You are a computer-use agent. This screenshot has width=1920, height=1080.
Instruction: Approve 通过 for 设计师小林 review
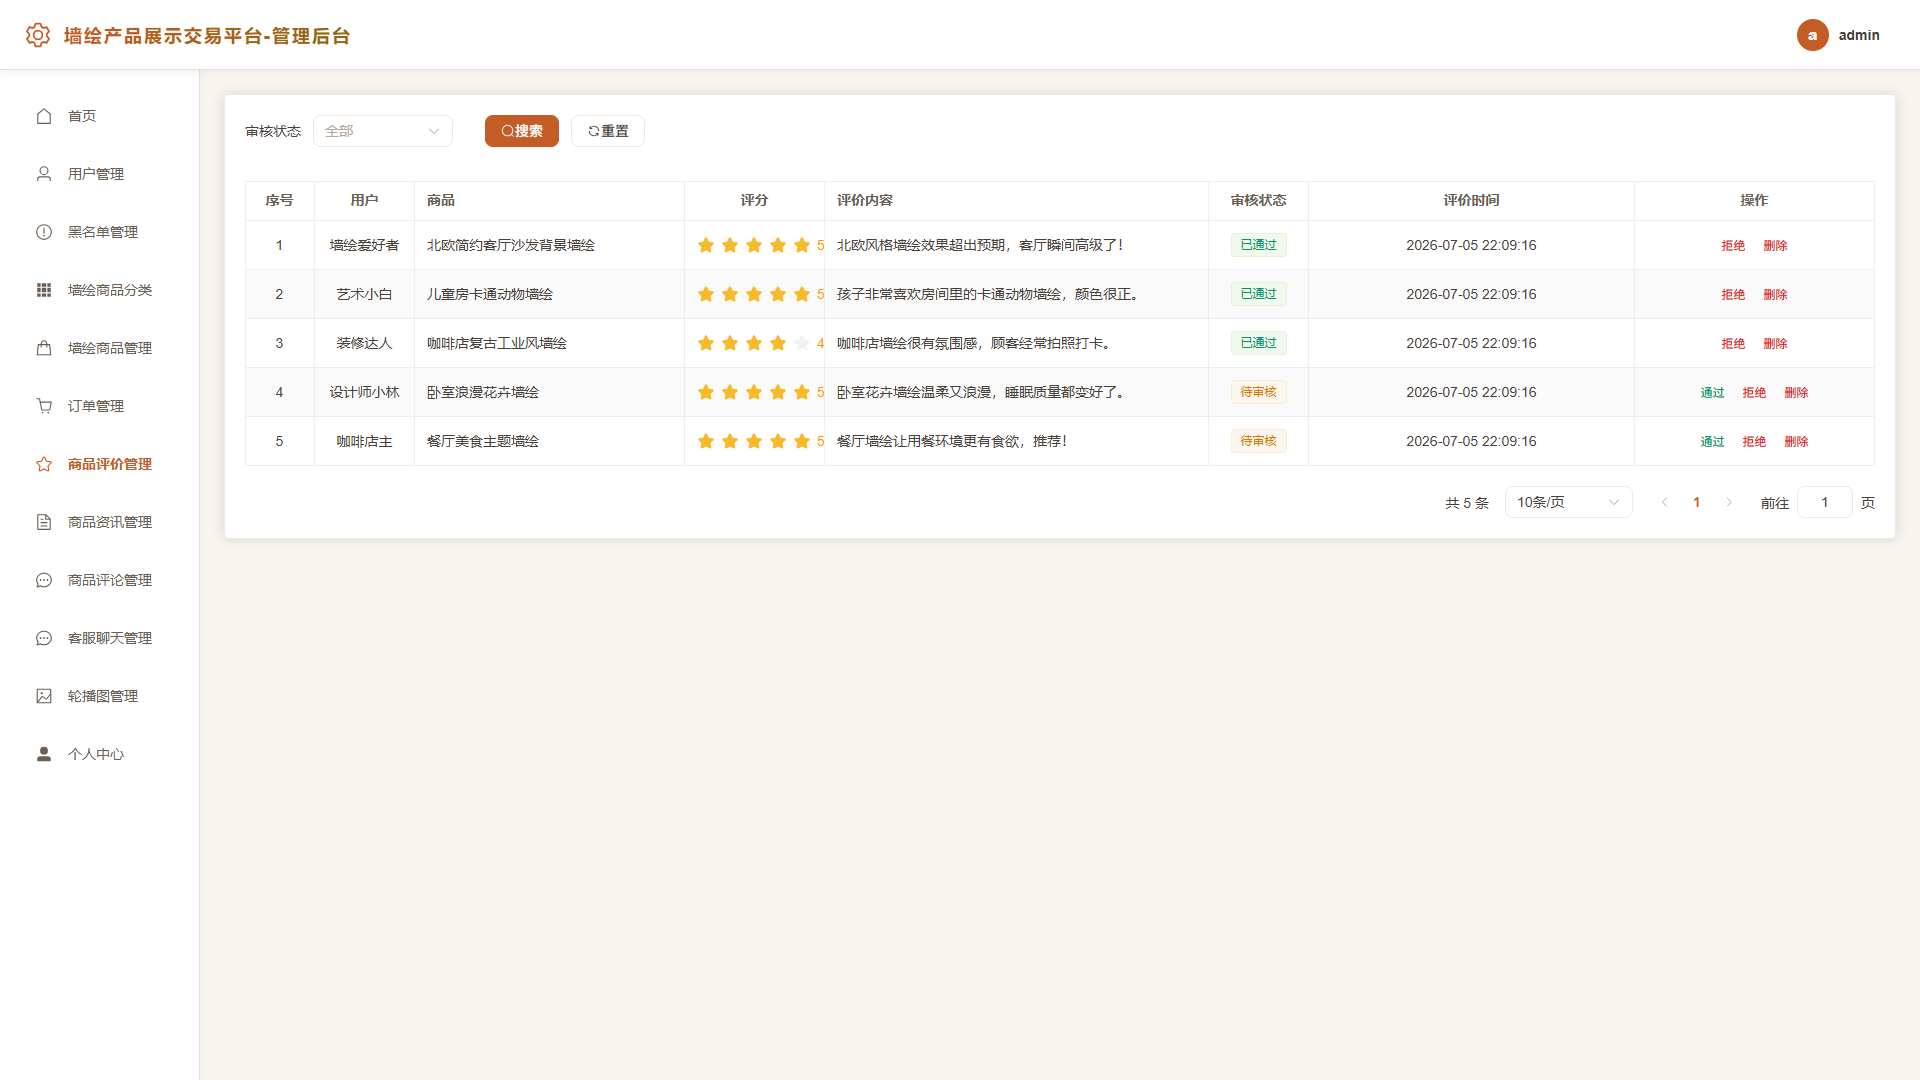point(1712,393)
